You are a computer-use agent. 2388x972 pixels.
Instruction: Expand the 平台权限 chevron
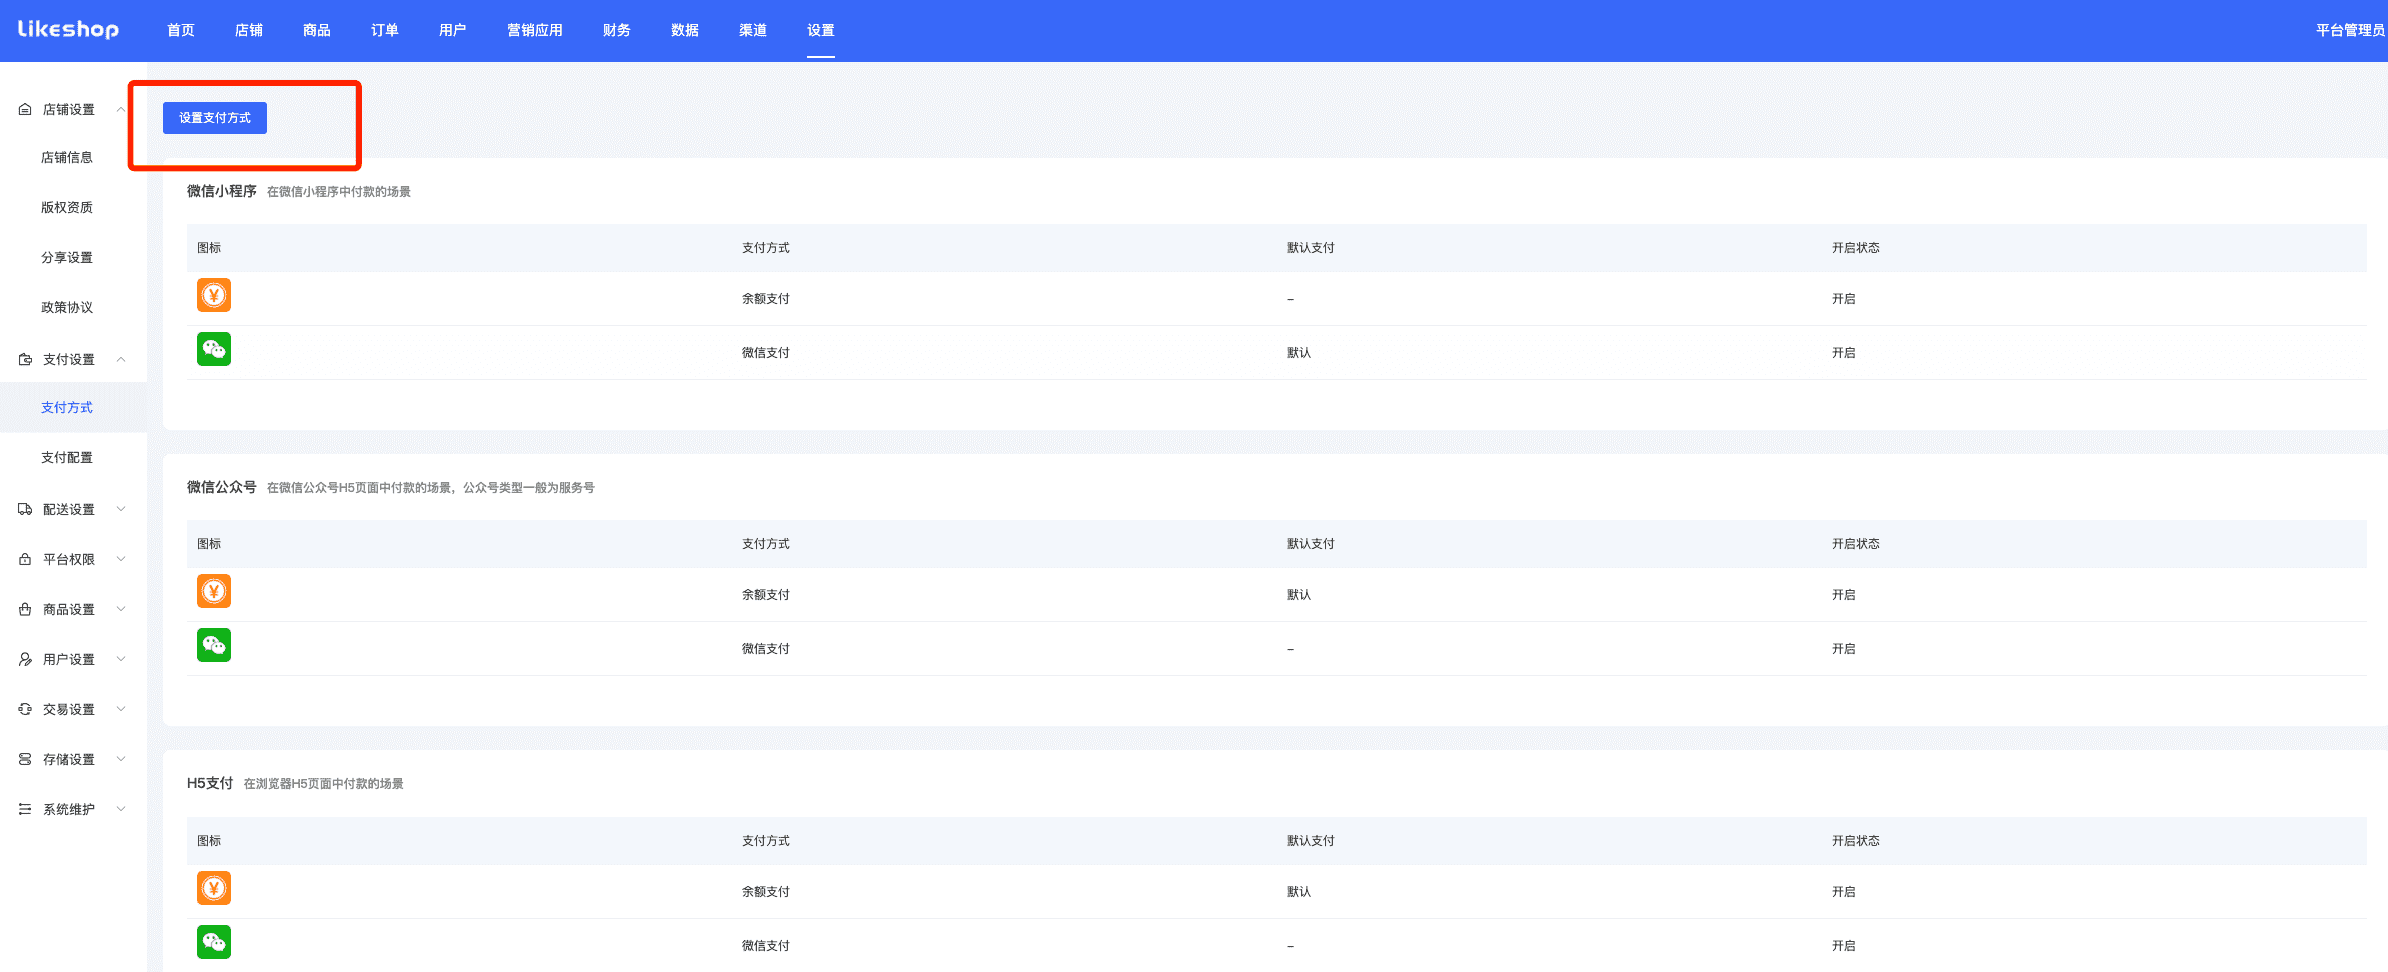click(121, 559)
